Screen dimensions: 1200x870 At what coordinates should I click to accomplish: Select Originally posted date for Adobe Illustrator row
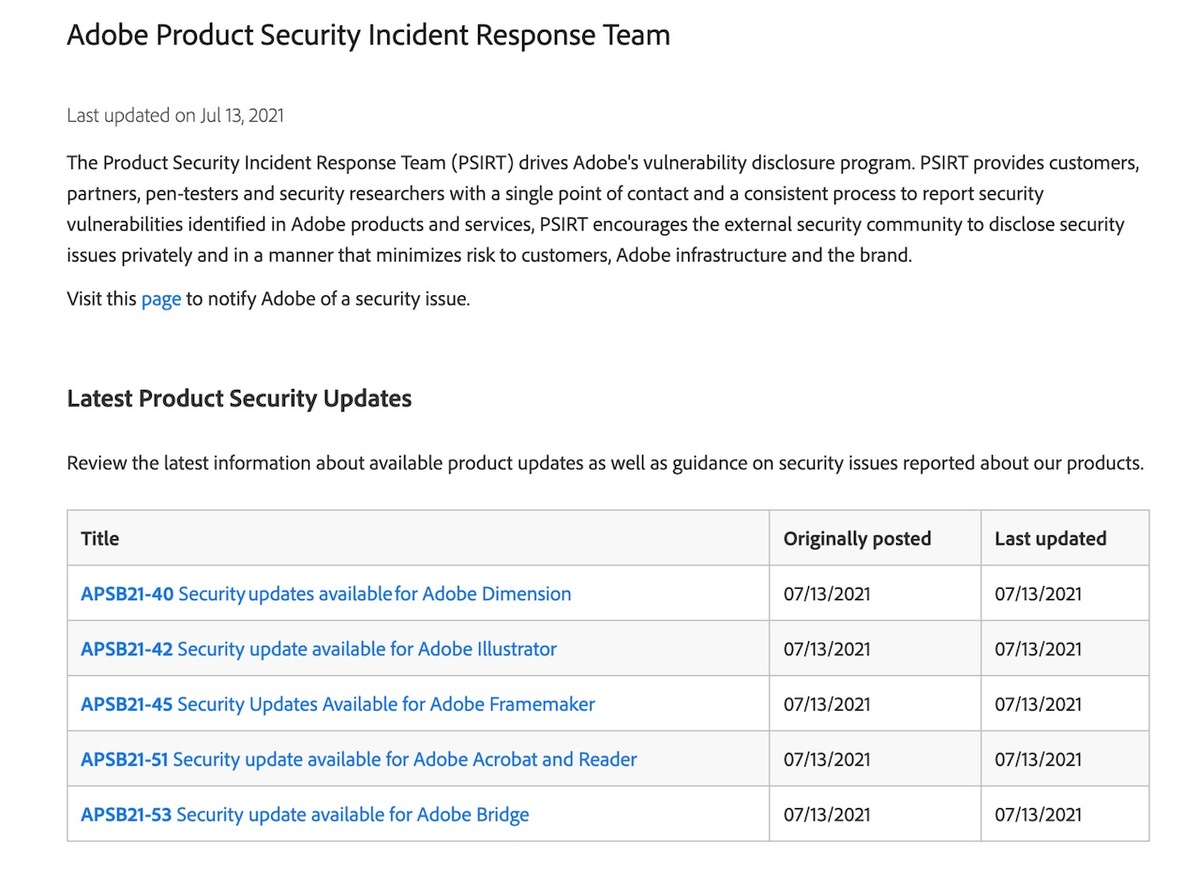pyautogui.click(x=827, y=649)
